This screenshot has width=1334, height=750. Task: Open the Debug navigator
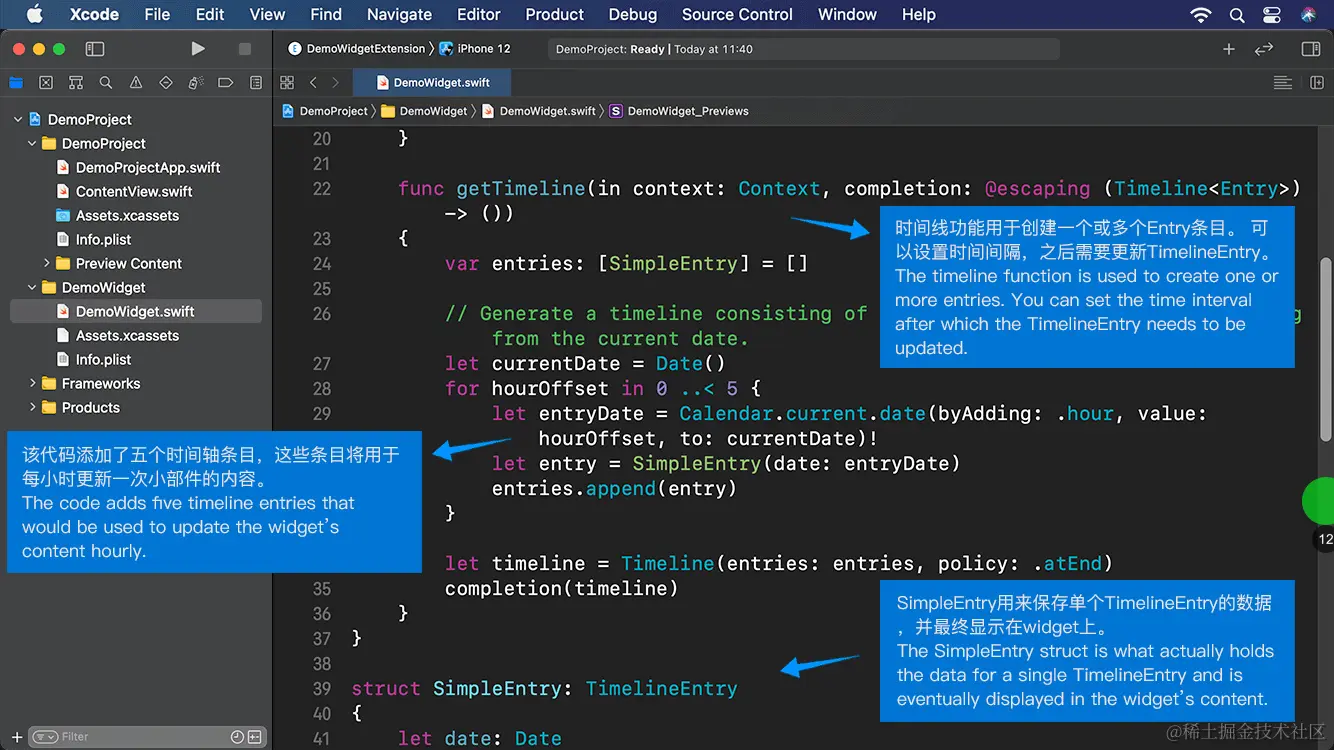click(x=196, y=83)
